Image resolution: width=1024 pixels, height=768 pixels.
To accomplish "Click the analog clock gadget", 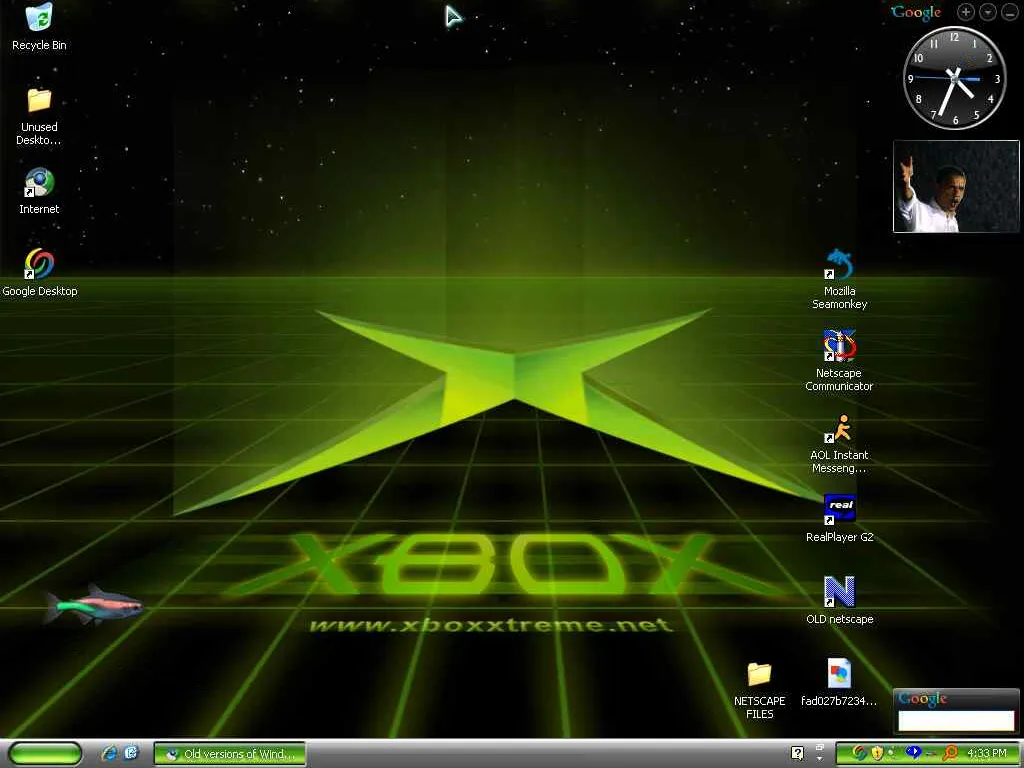I will point(954,78).
